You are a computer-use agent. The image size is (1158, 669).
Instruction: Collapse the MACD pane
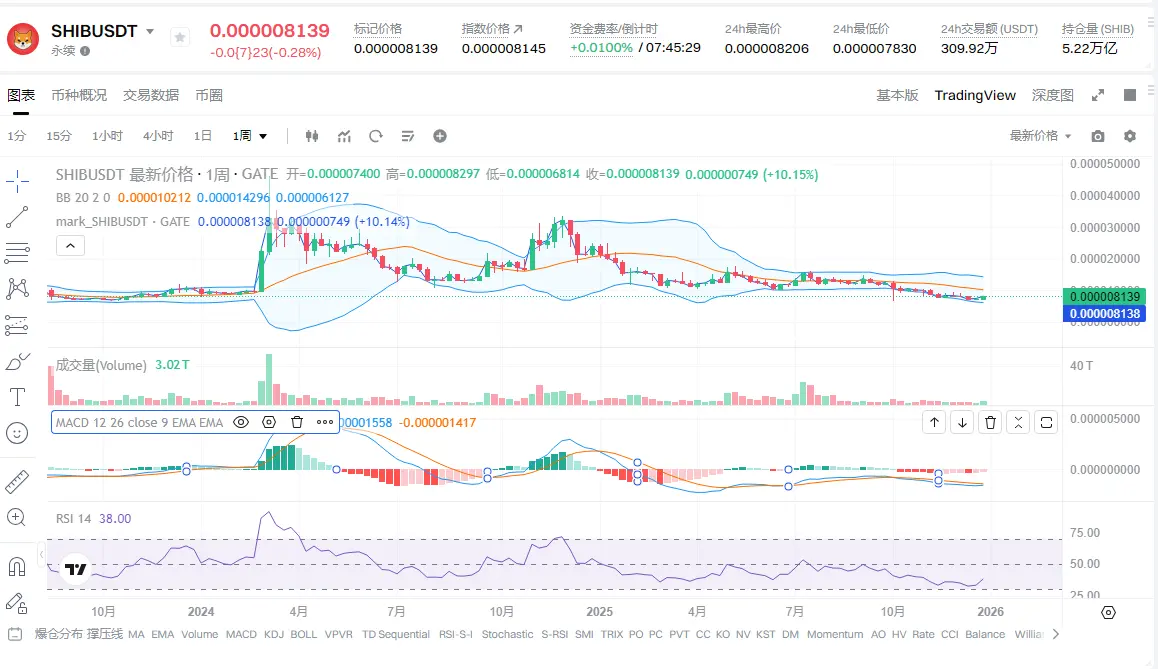[1018, 422]
